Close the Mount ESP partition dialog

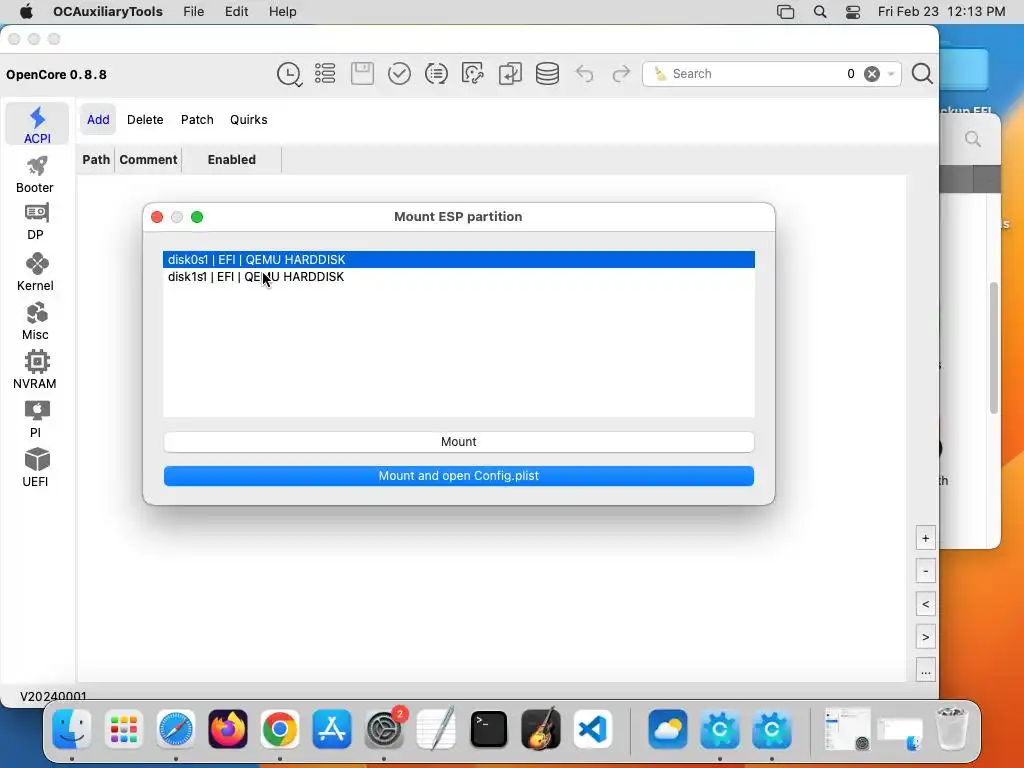157,217
